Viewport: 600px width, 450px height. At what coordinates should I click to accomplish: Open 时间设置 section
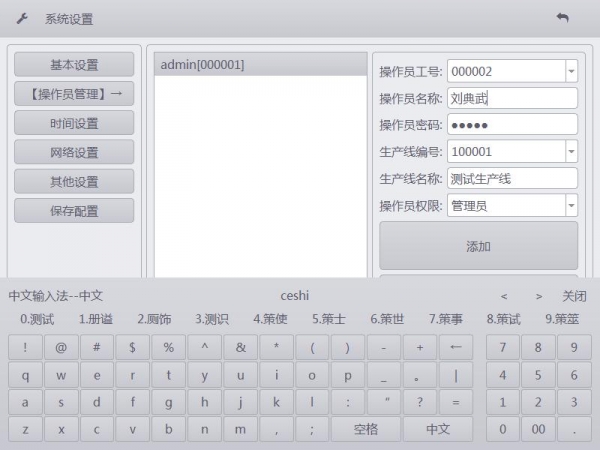(x=74, y=124)
